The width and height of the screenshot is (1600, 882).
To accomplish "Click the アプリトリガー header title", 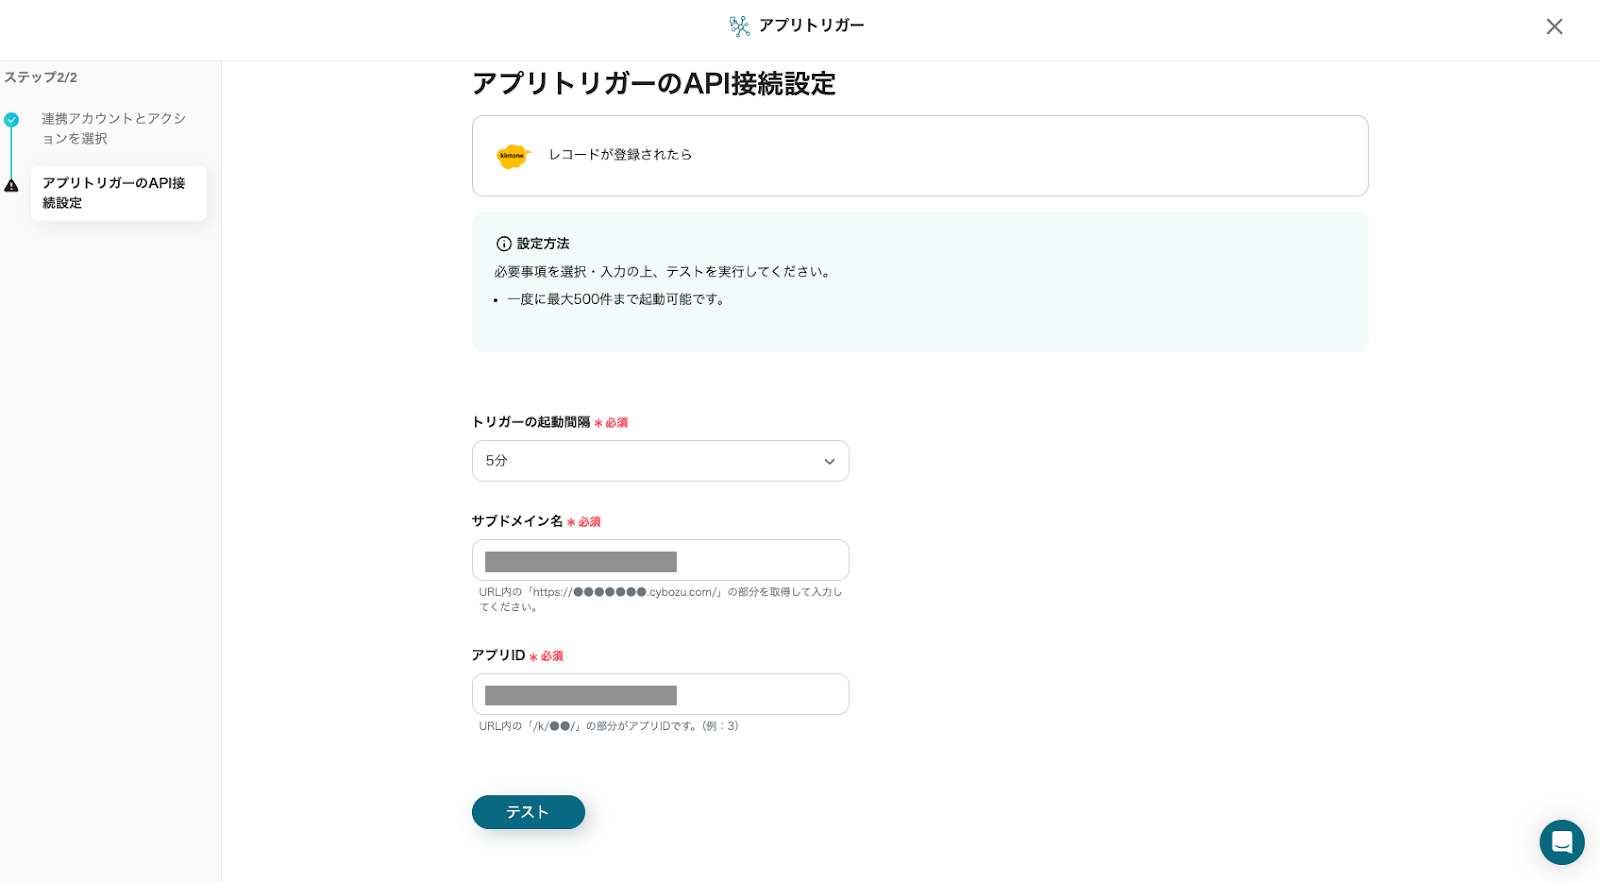I will (x=811, y=26).
